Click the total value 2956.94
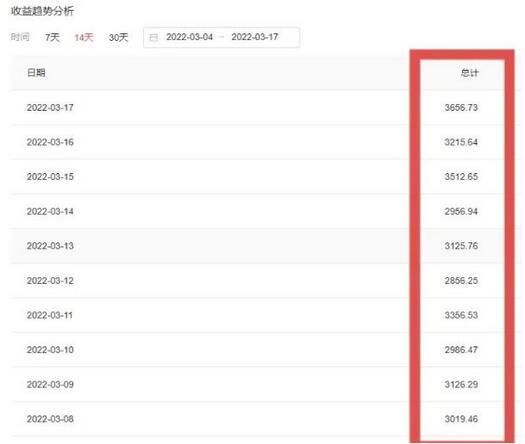The height and width of the screenshot is (444, 525). pyautogui.click(x=461, y=211)
